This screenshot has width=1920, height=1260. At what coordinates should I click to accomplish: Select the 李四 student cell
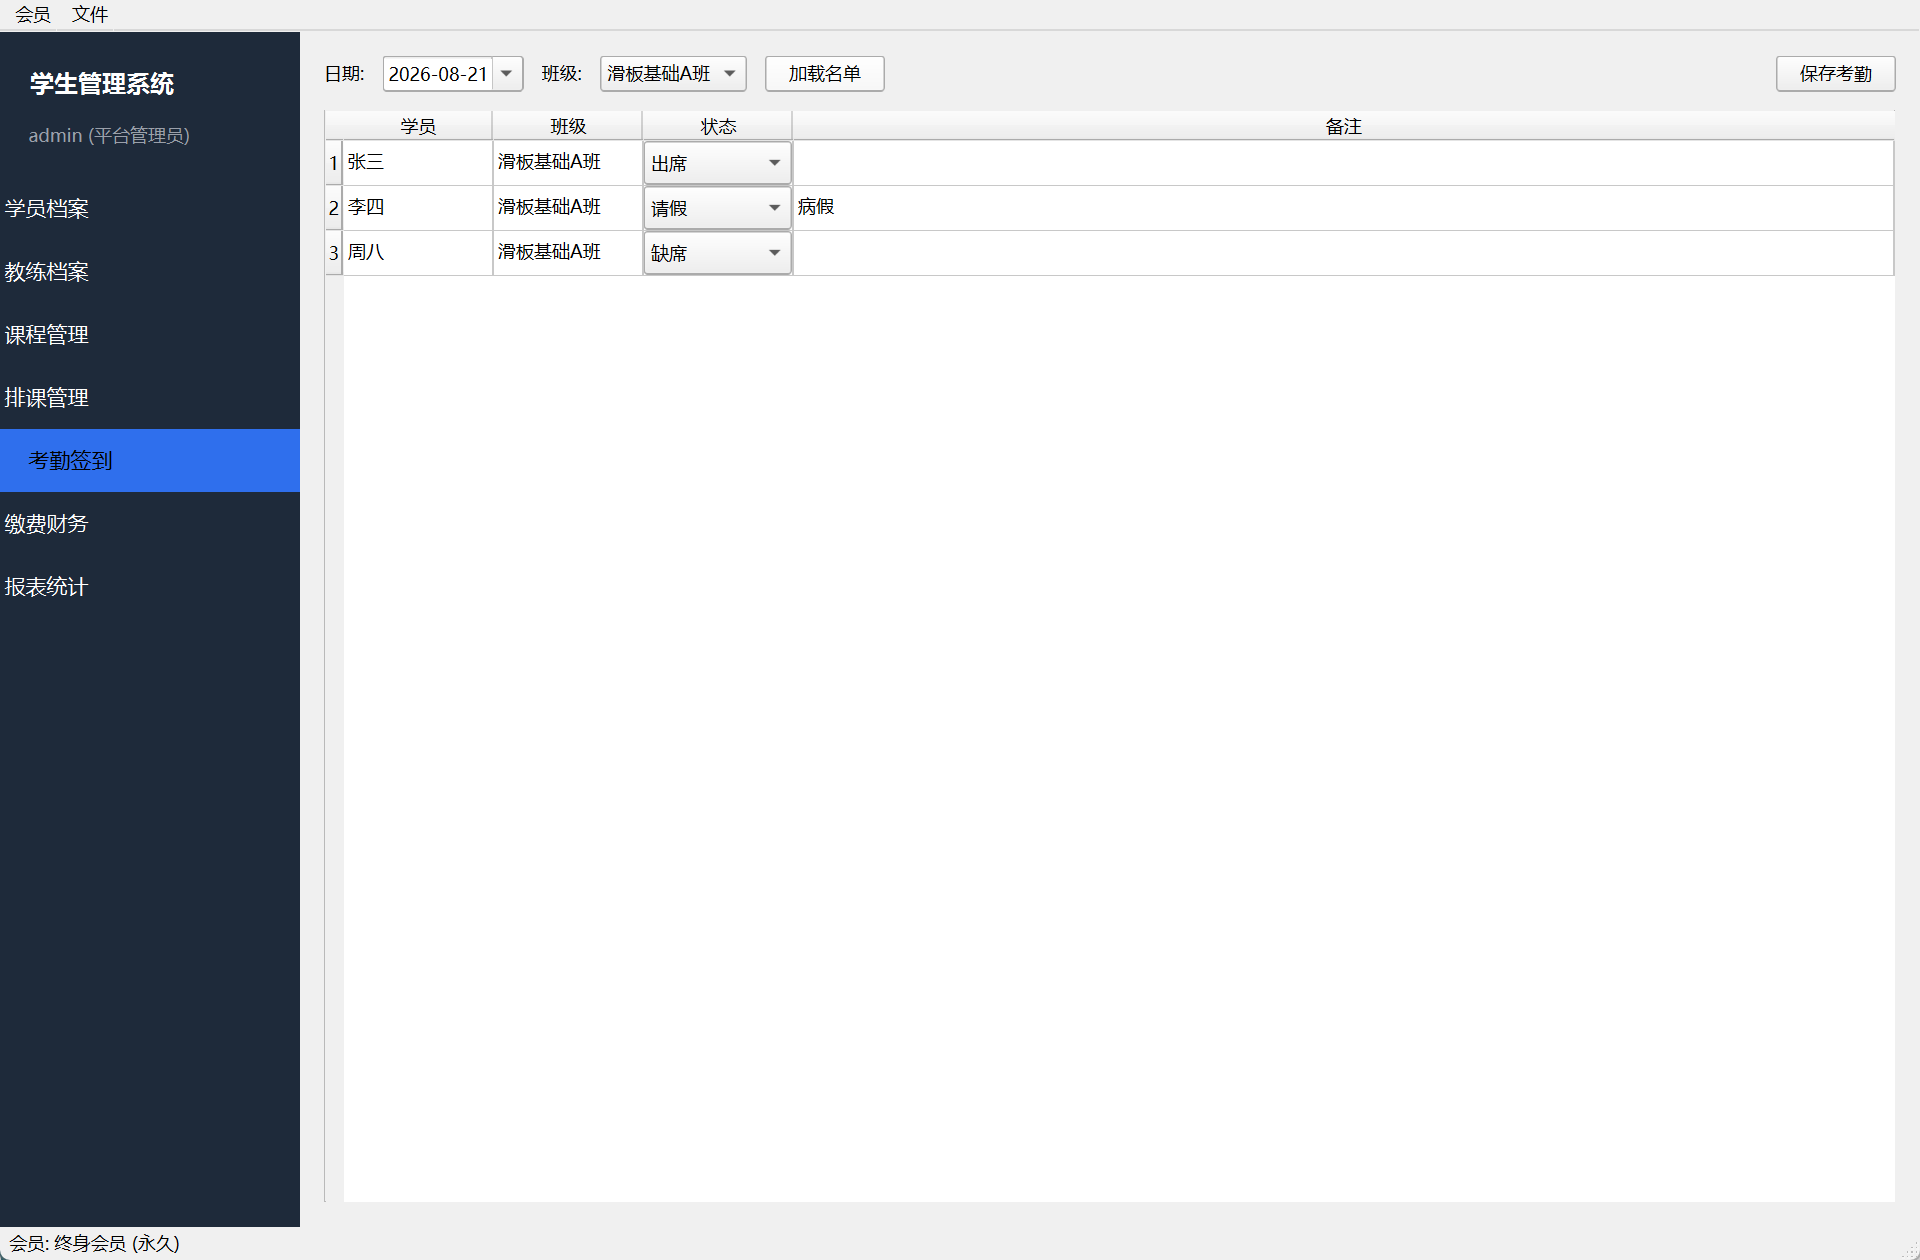pyautogui.click(x=418, y=208)
